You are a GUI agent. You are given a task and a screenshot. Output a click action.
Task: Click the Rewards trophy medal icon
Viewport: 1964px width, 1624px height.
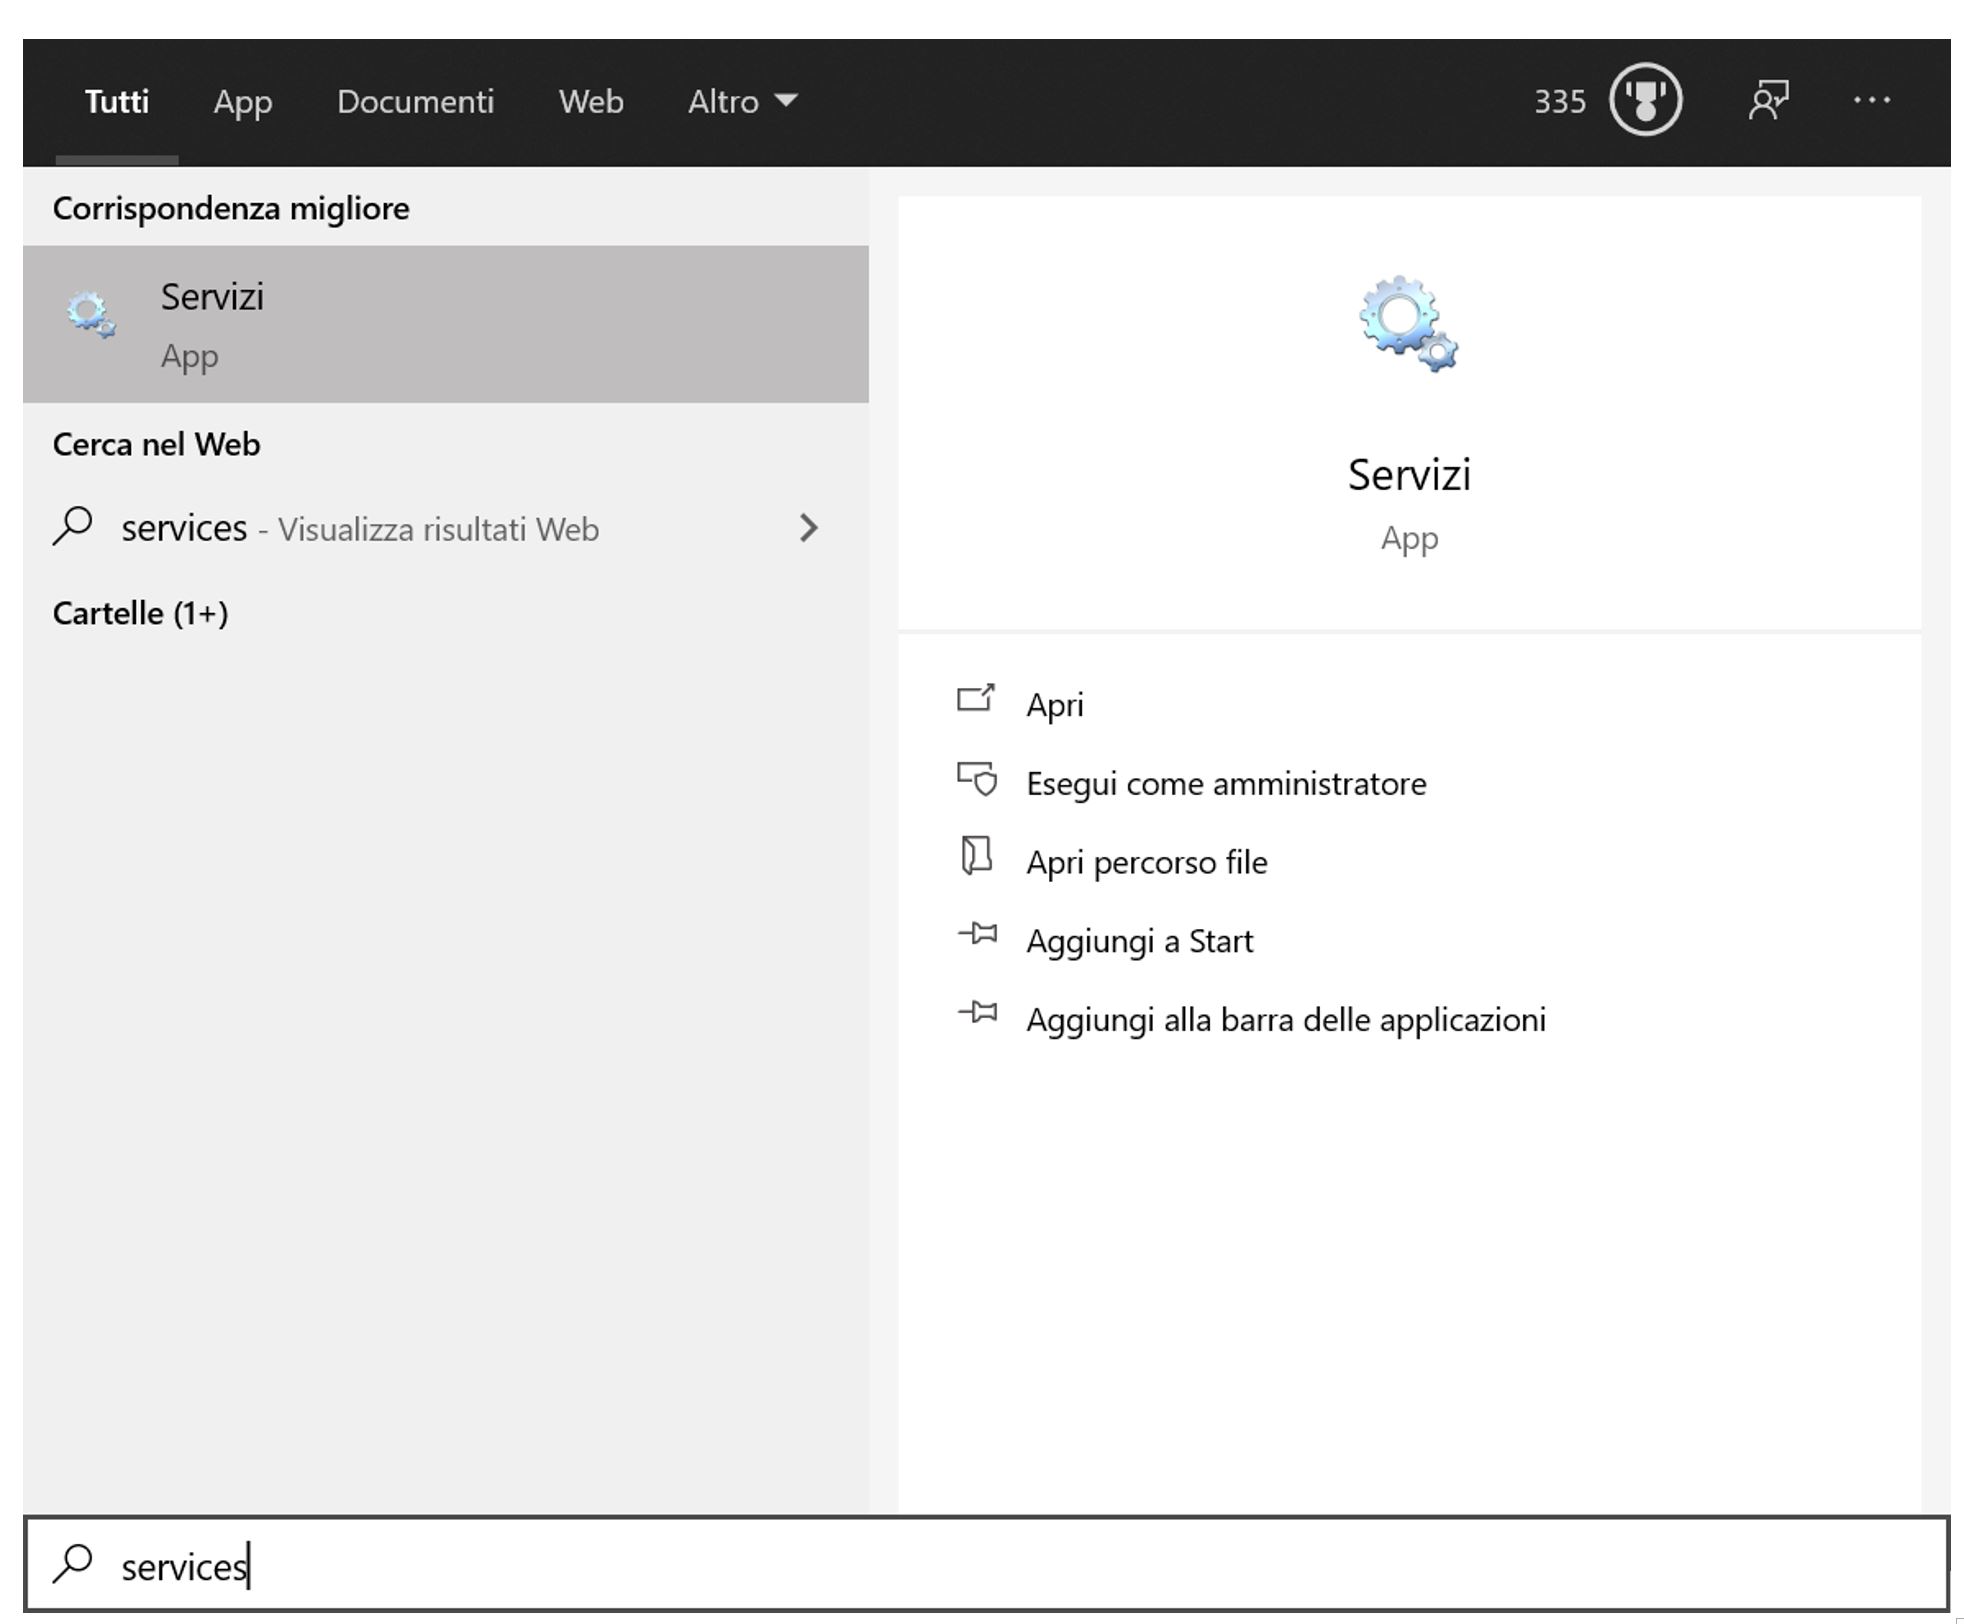[x=1644, y=100]
